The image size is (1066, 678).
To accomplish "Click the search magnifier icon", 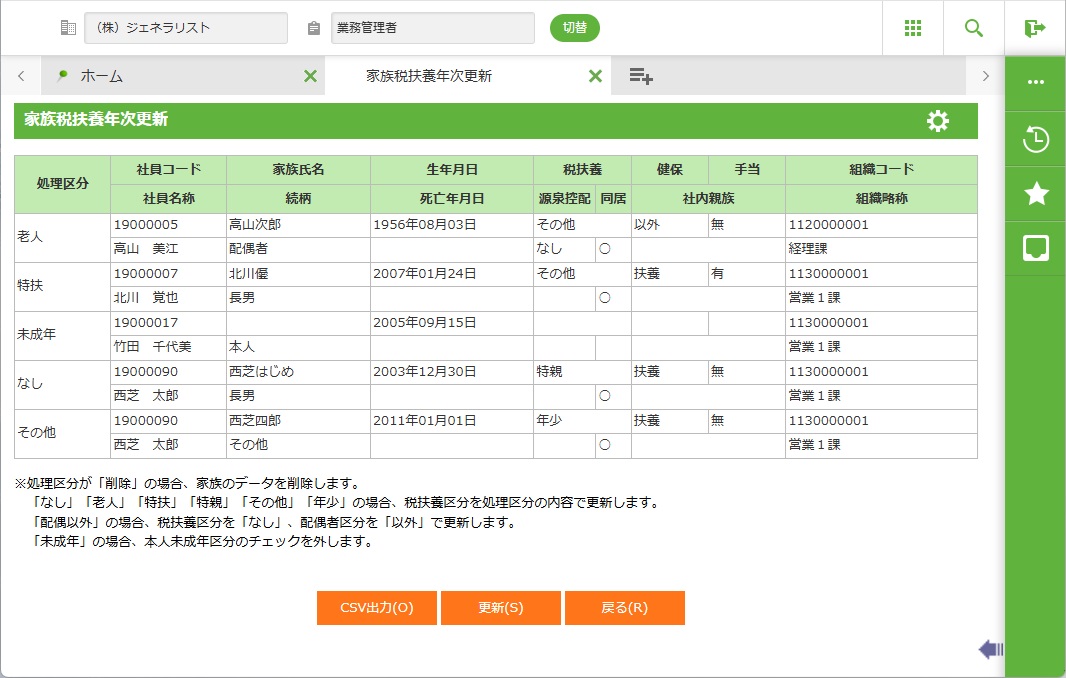I will pyautogui.click(x=973, y=28).
